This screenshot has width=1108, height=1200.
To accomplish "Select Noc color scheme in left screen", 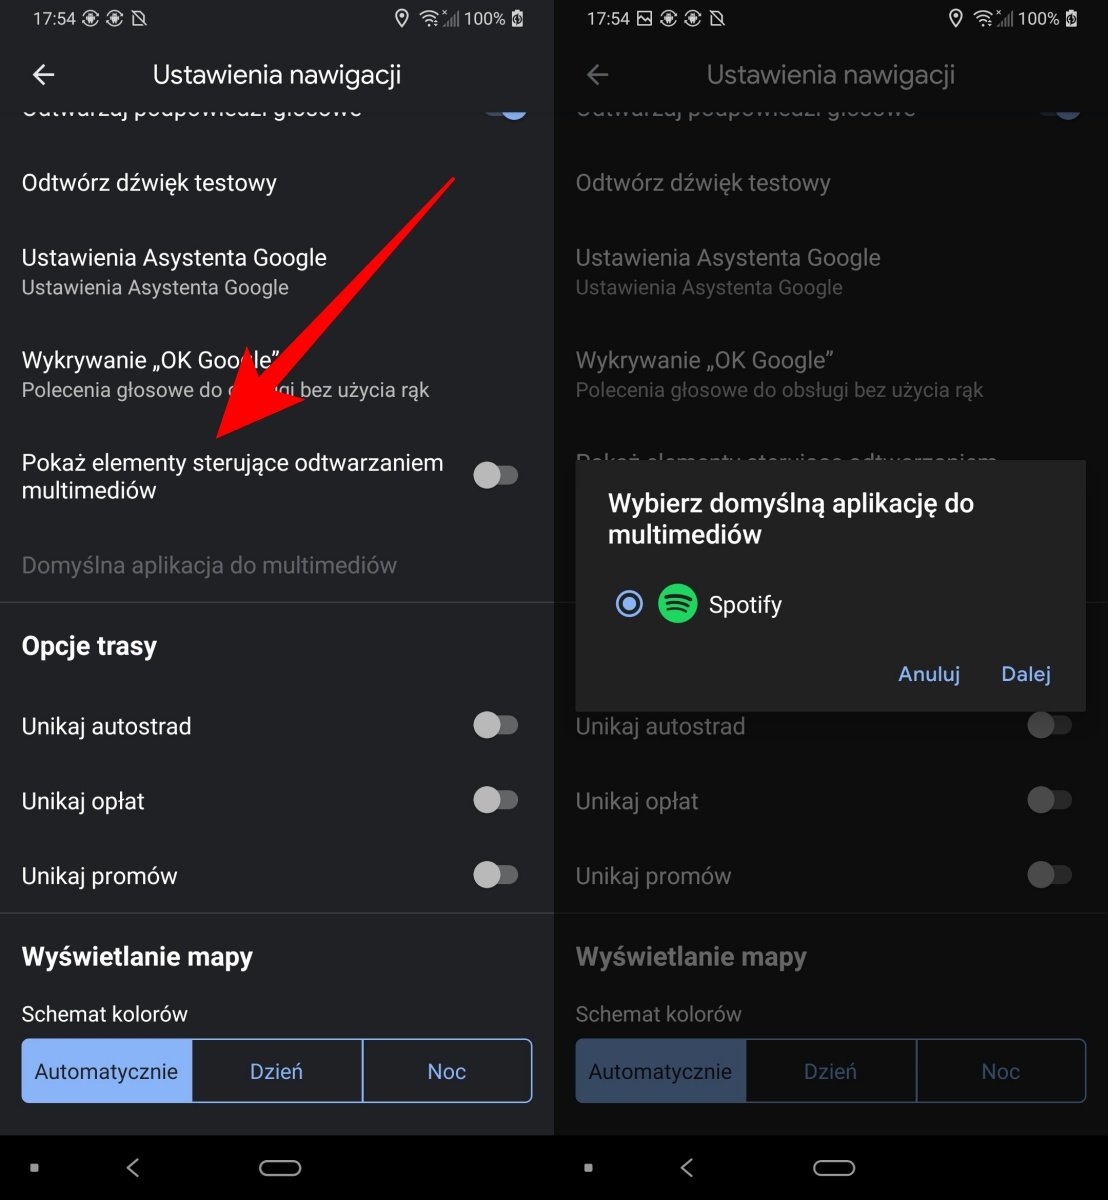I will (447, 1071).
